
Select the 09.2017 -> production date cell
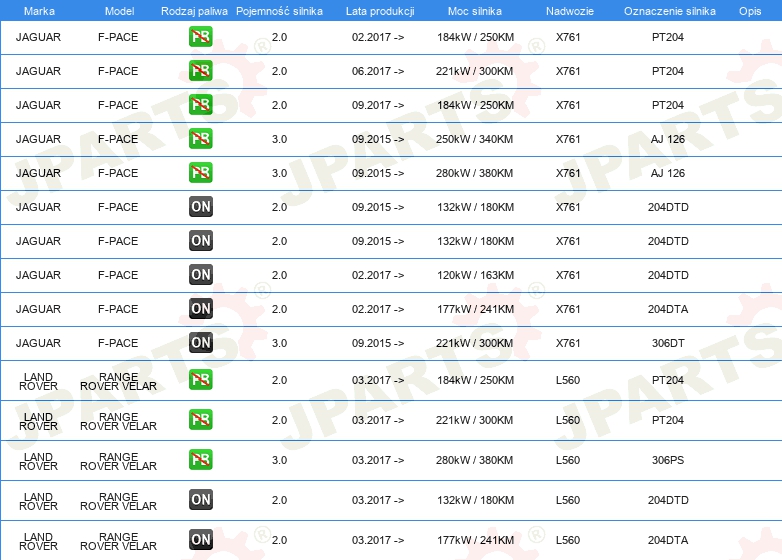(378, 105)
